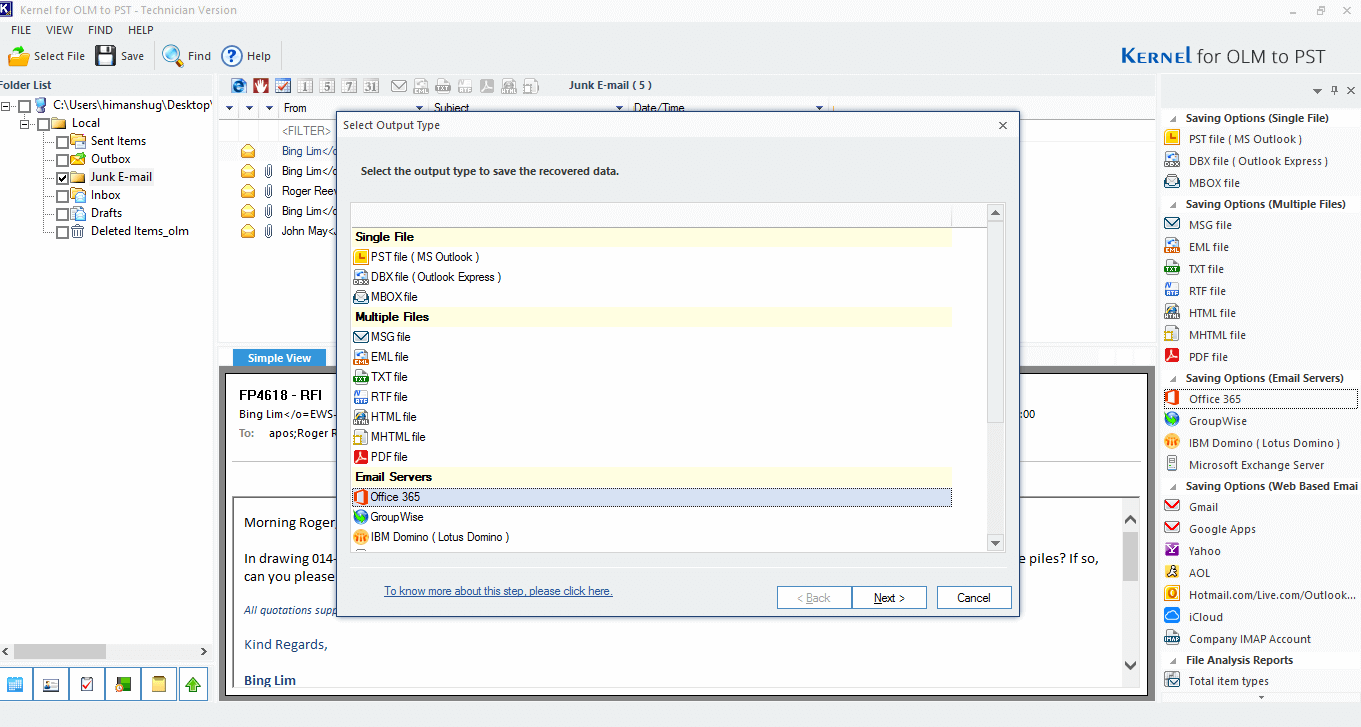Toggle the root C:\Users path checkbox

[x=24, y=105]
